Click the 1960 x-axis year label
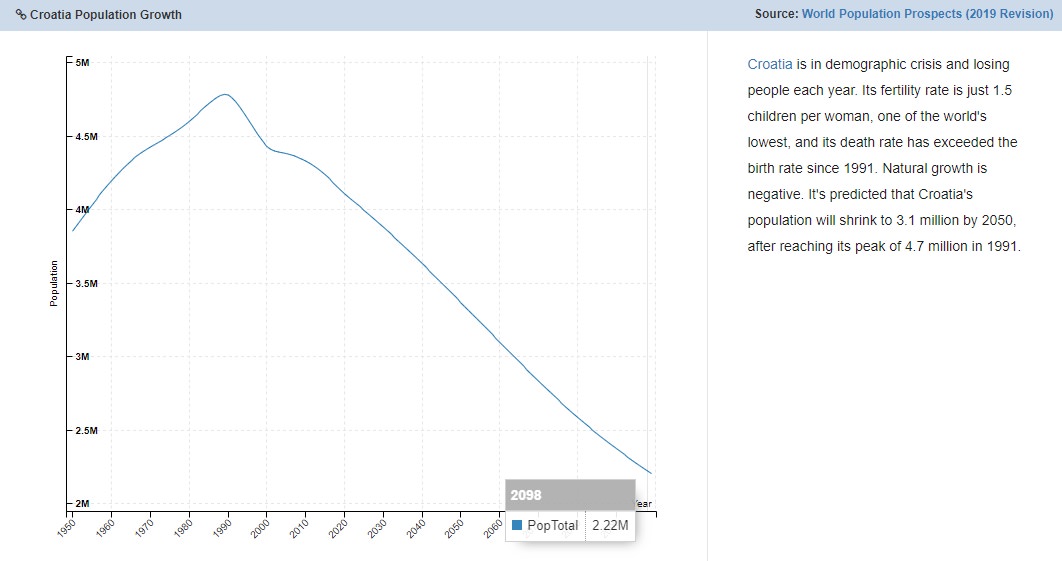 pos(105,528)
